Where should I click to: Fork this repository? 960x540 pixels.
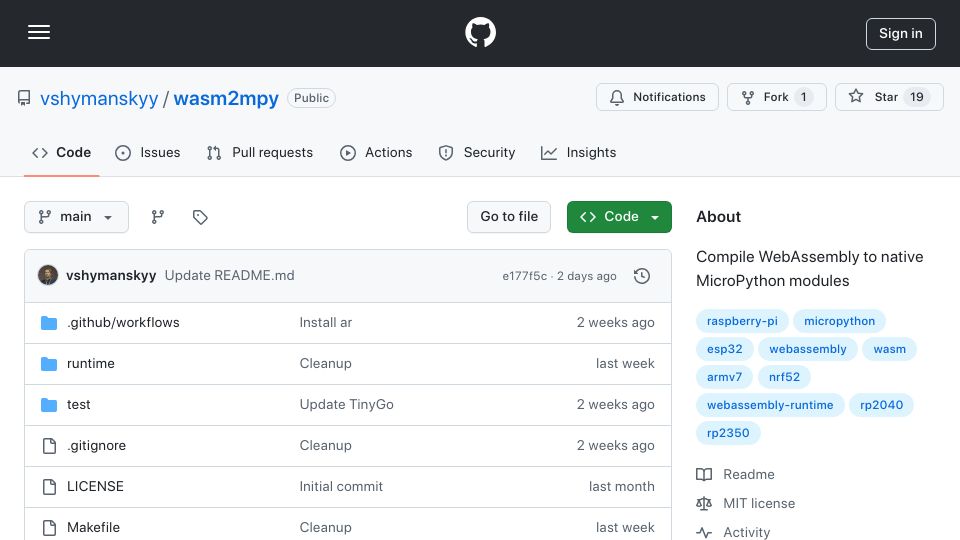(x=777, y=97)
